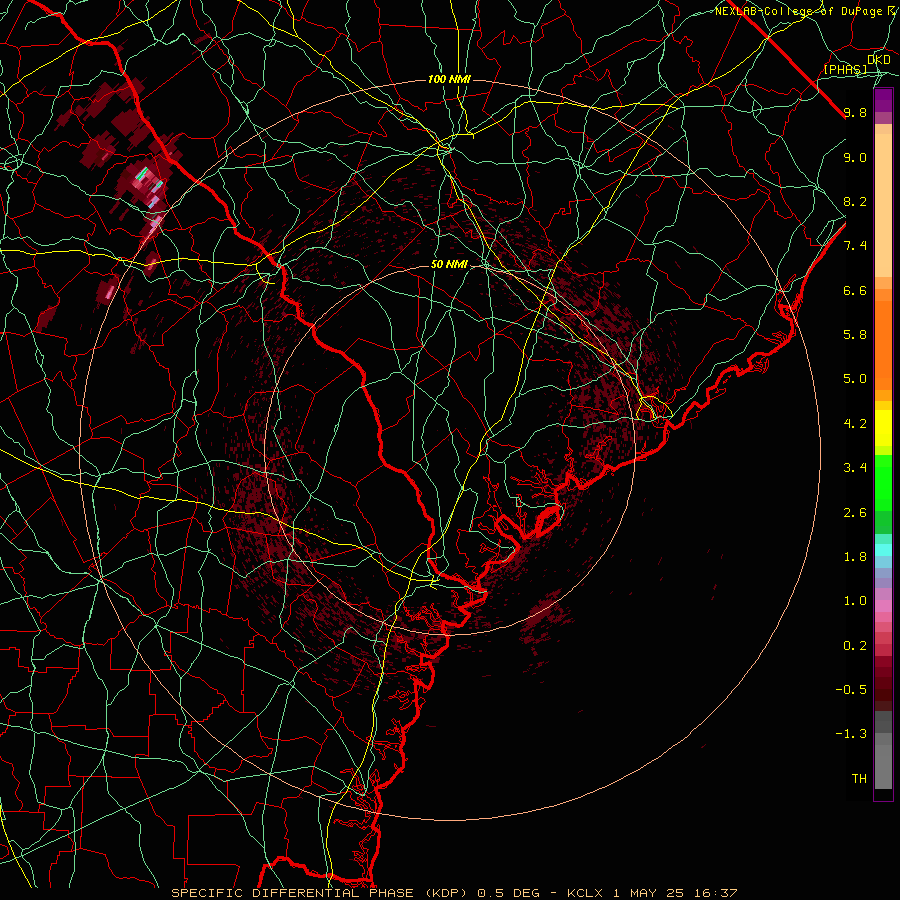Viewport: 900px width, 900px height.
Task: Click the "6.6" value on the color scale
Action: [855, 290]
